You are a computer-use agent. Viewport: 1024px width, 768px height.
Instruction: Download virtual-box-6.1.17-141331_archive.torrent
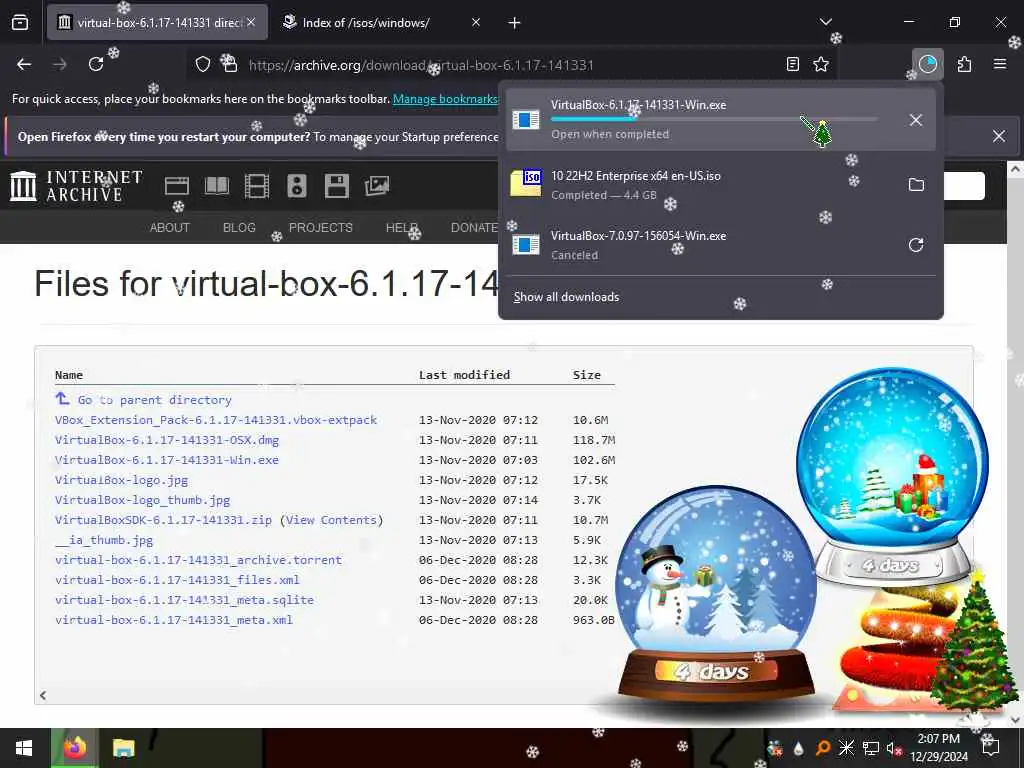199,560
